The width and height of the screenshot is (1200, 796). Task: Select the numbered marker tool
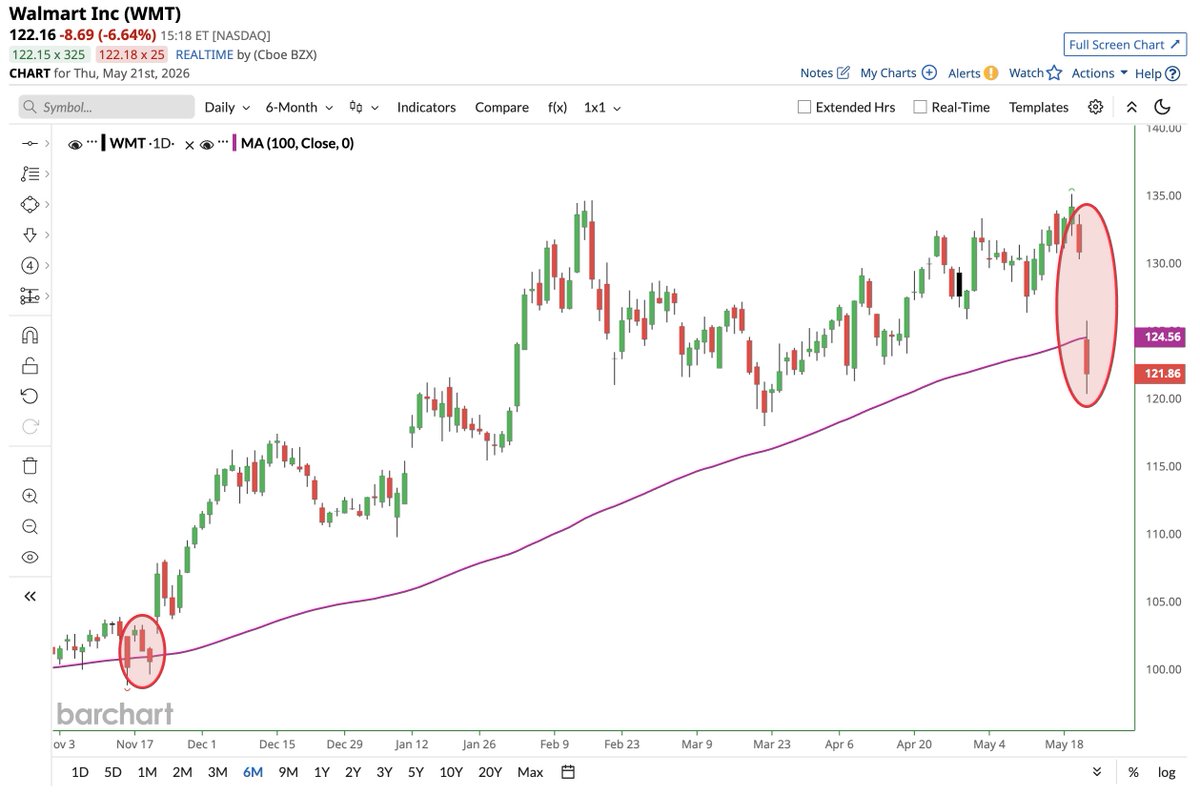(29, 266)
